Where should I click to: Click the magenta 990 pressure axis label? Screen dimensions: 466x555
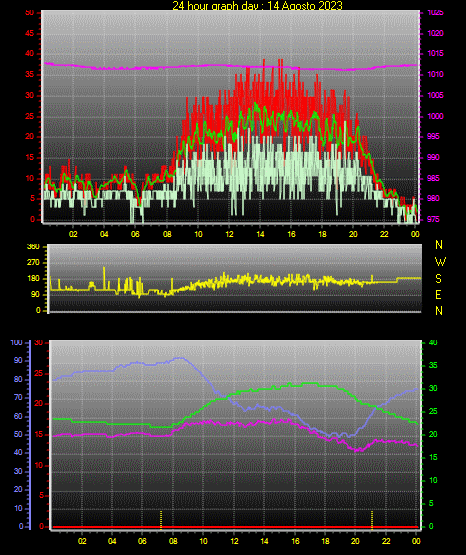(x=433, y=157)
